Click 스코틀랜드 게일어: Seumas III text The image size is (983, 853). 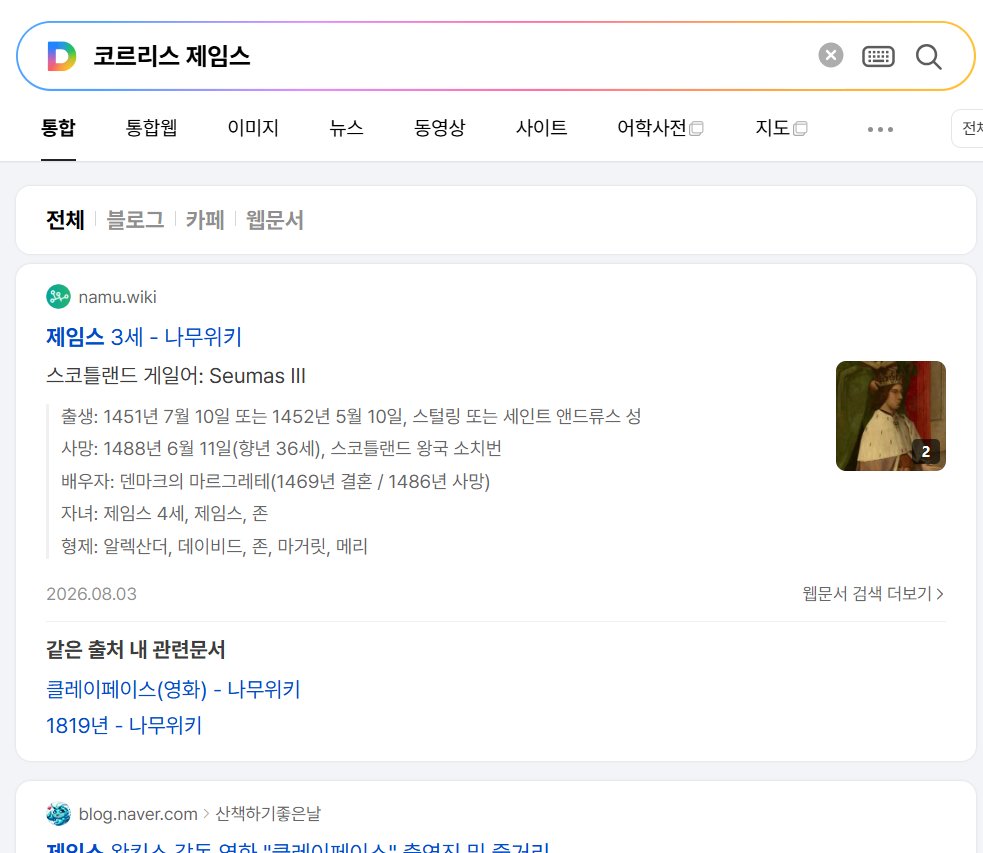[x=176, y=375]
